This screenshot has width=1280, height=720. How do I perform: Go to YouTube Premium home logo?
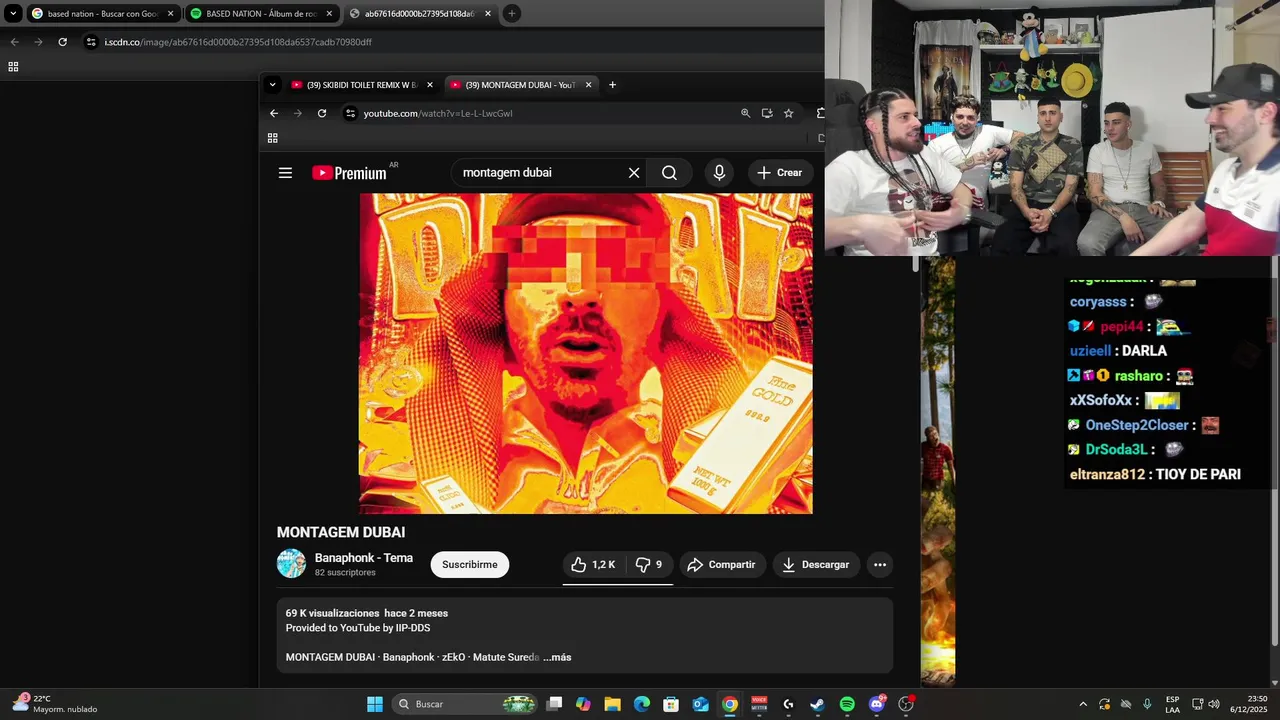349,173
